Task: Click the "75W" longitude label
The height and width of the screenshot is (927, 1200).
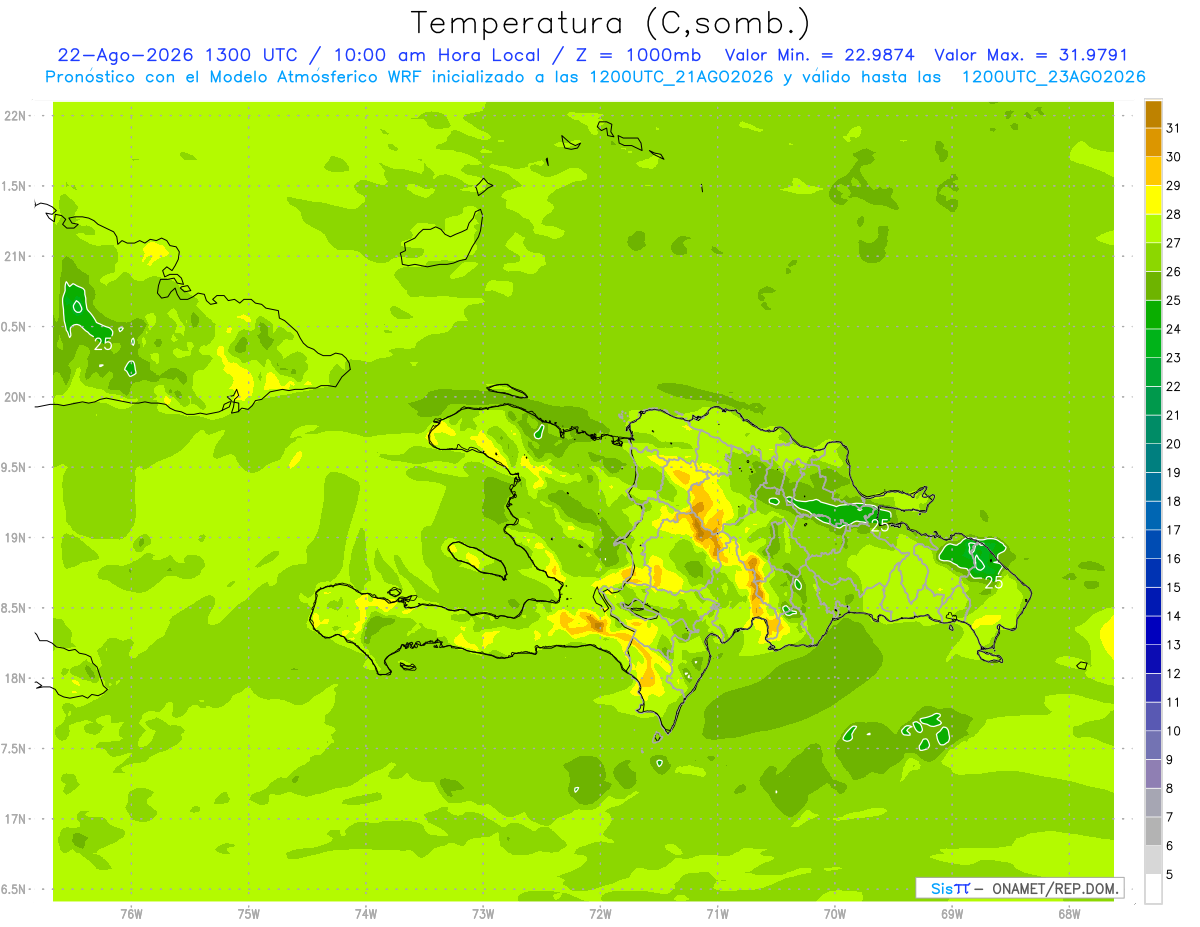Action: click(x=248, y=913)
